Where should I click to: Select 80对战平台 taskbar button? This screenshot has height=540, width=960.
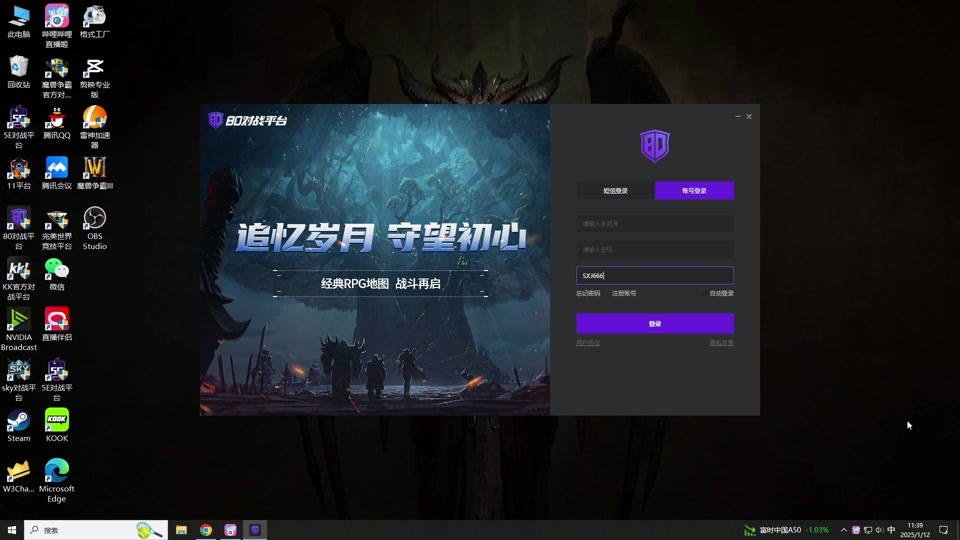pyautogui.click(x=255, y=530)
